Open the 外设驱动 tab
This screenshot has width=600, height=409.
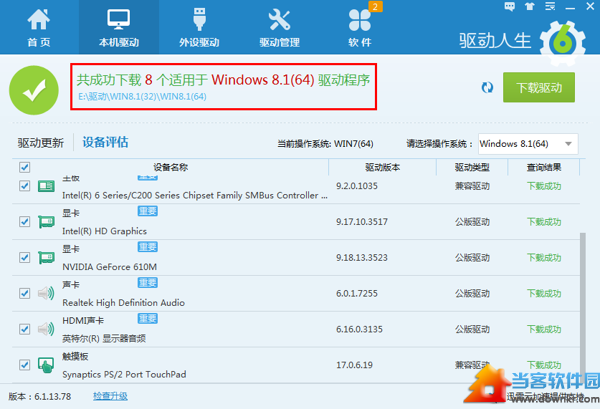click(199, 28)
